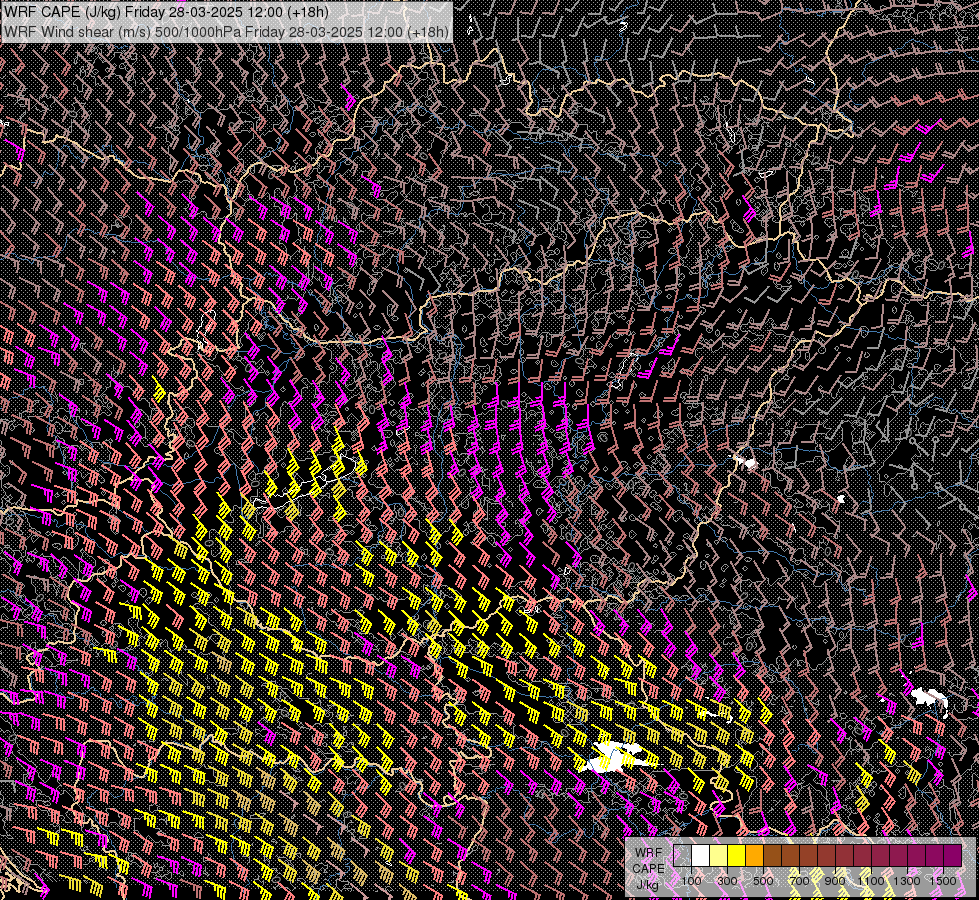This screenshot has width=979, height=900.
Task: Click the 'WRF' word in the legend box
Action: 649,853
